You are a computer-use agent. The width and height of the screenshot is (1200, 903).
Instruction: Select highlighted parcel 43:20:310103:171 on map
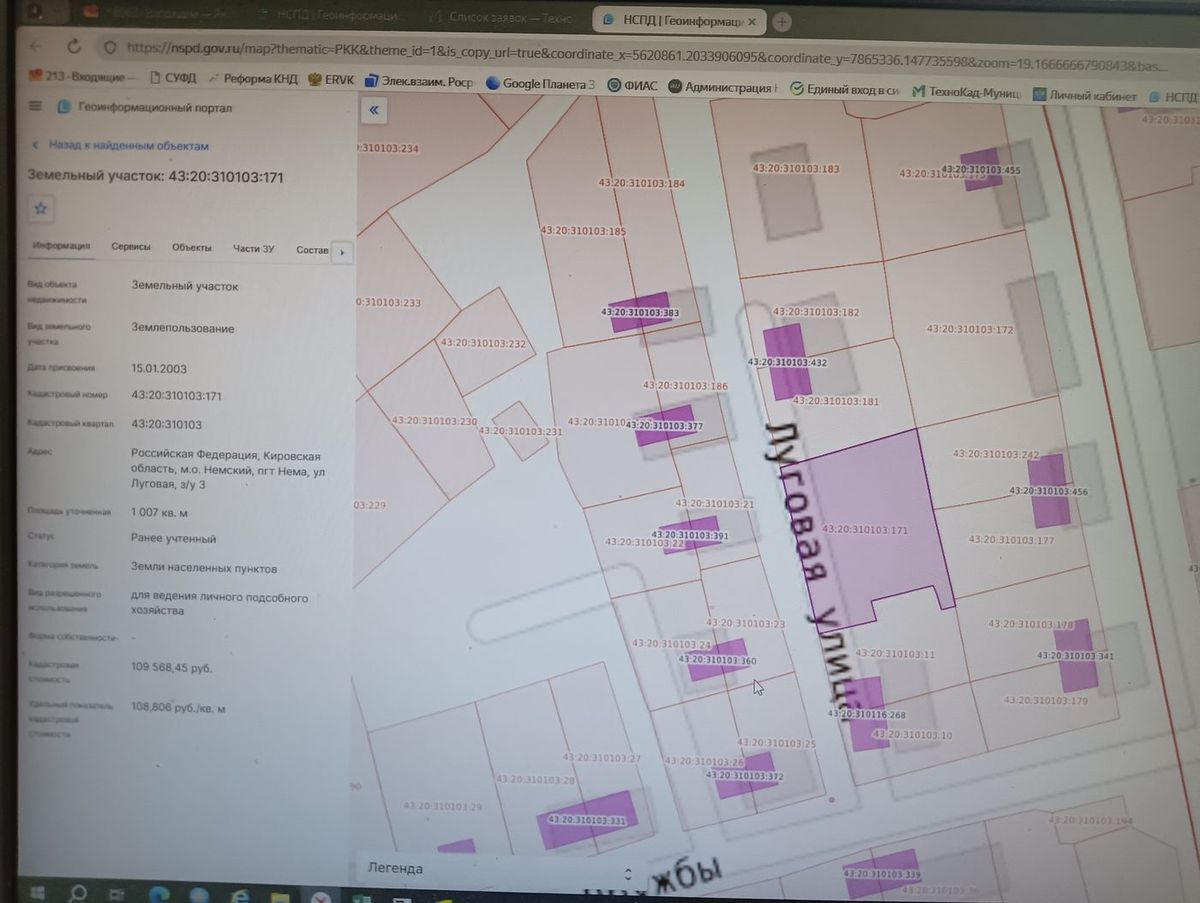[864, 530]
